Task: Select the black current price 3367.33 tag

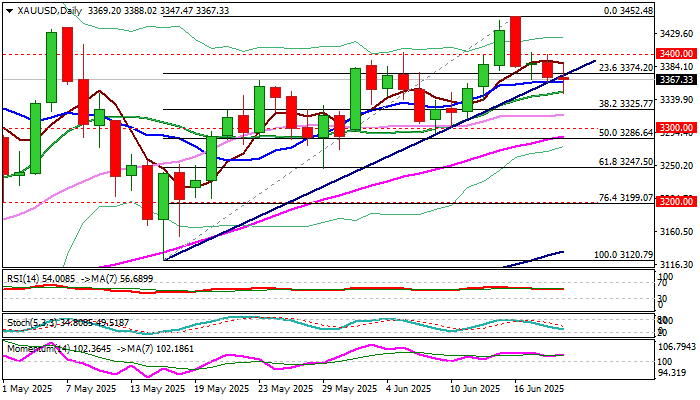Action: [676, 79]
